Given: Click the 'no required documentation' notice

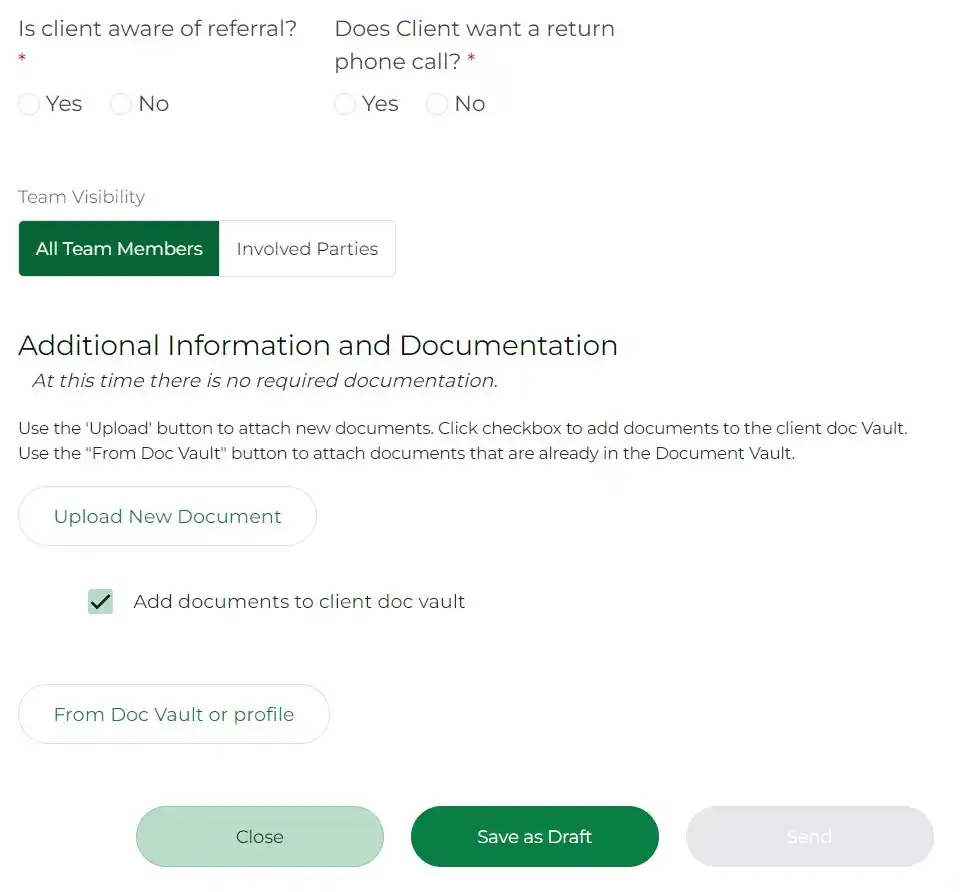Looking at the screenshot, I should pos(265,381).
